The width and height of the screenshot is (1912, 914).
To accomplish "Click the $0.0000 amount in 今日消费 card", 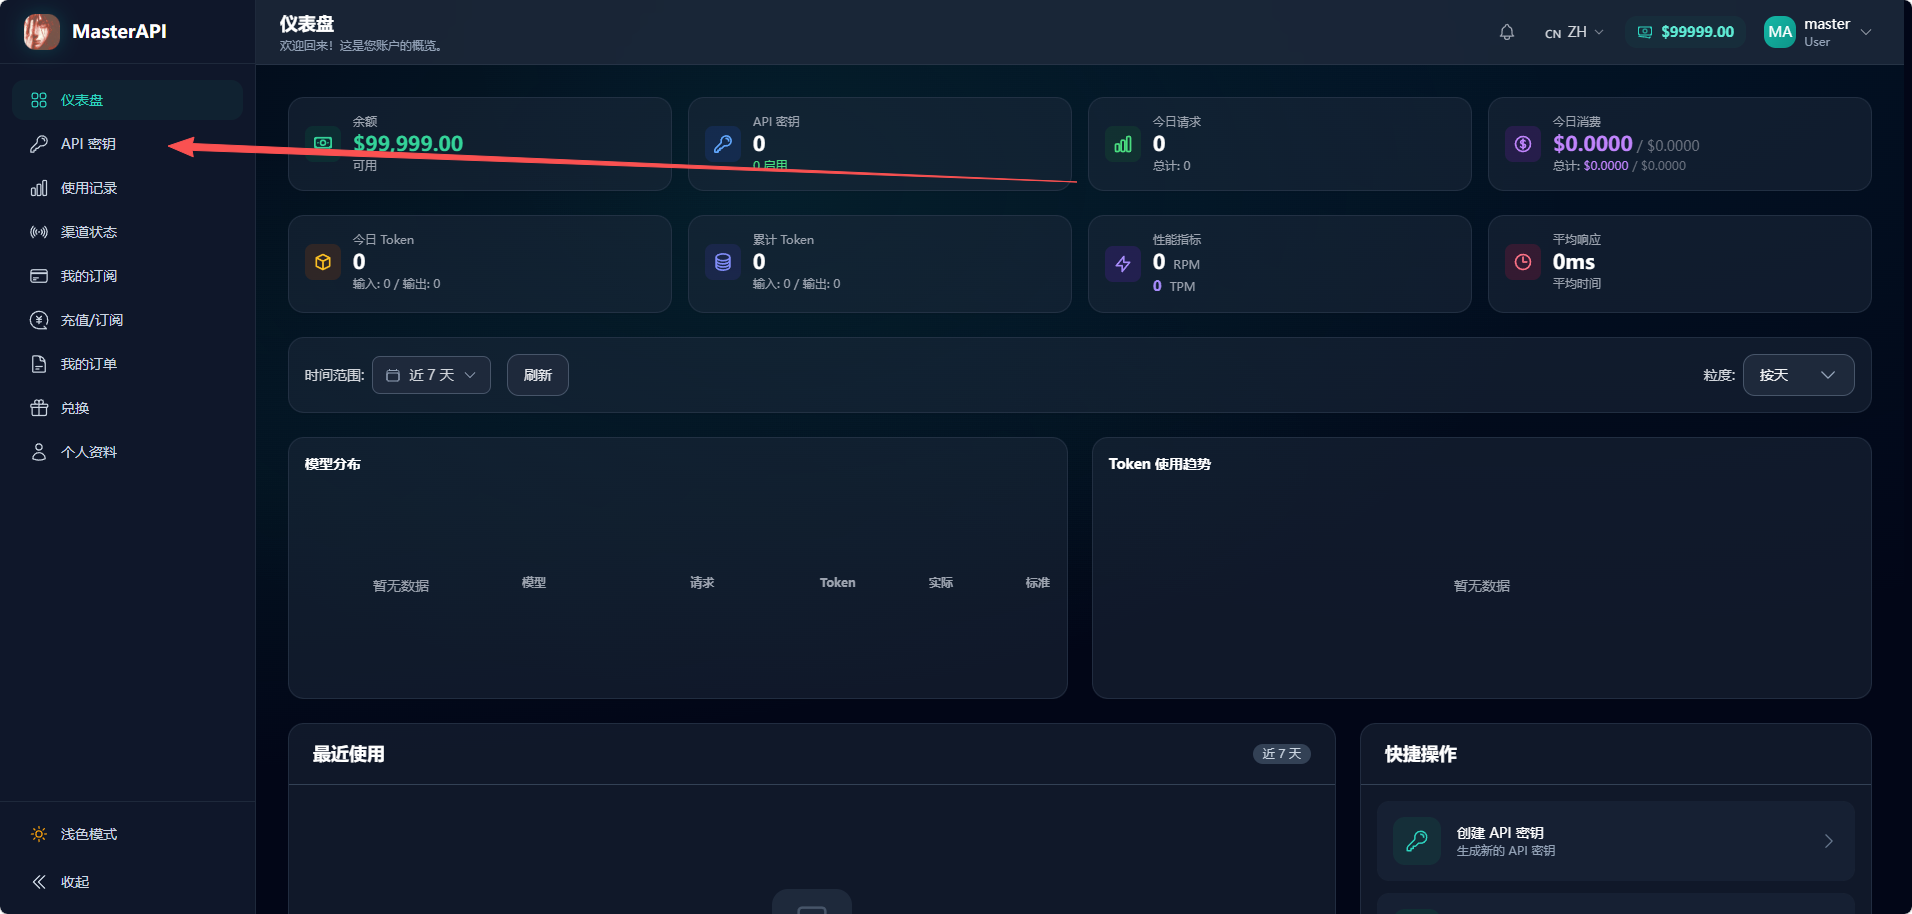I will click(x=1593, y=144).
